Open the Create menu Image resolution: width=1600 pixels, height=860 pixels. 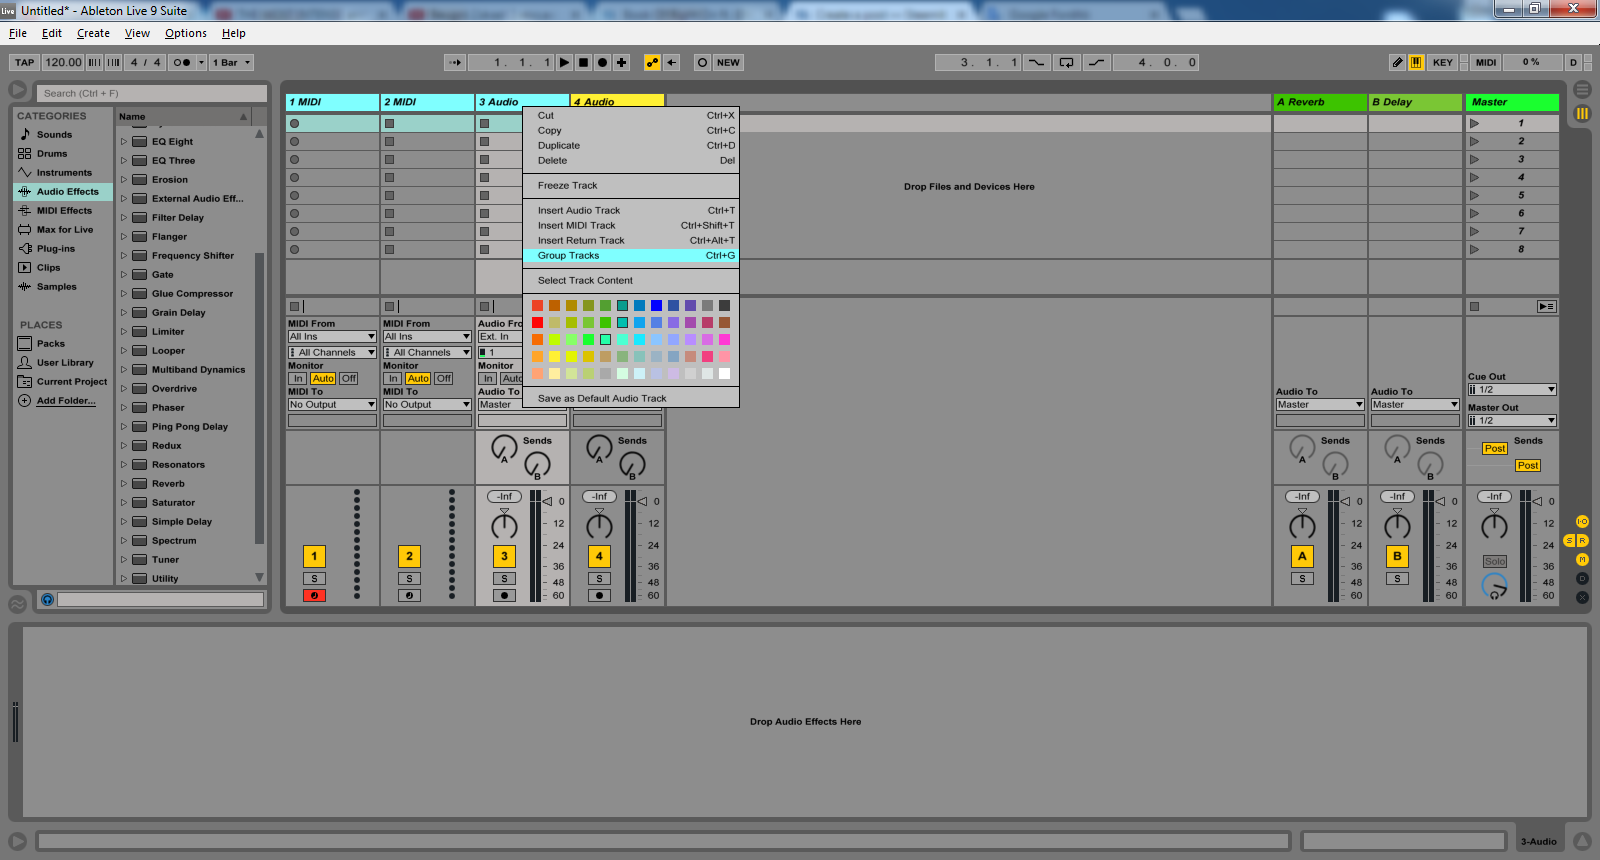(93, 33)
